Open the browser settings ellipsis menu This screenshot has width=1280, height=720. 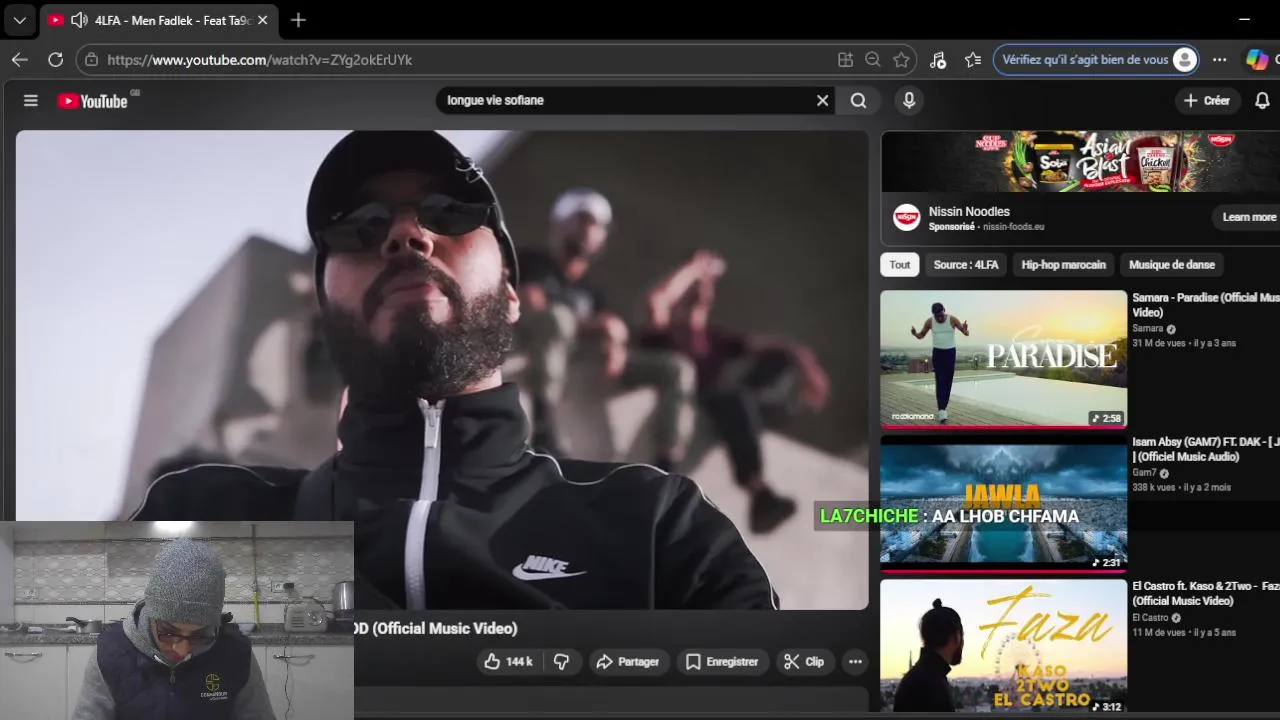tap(1219, 60)
